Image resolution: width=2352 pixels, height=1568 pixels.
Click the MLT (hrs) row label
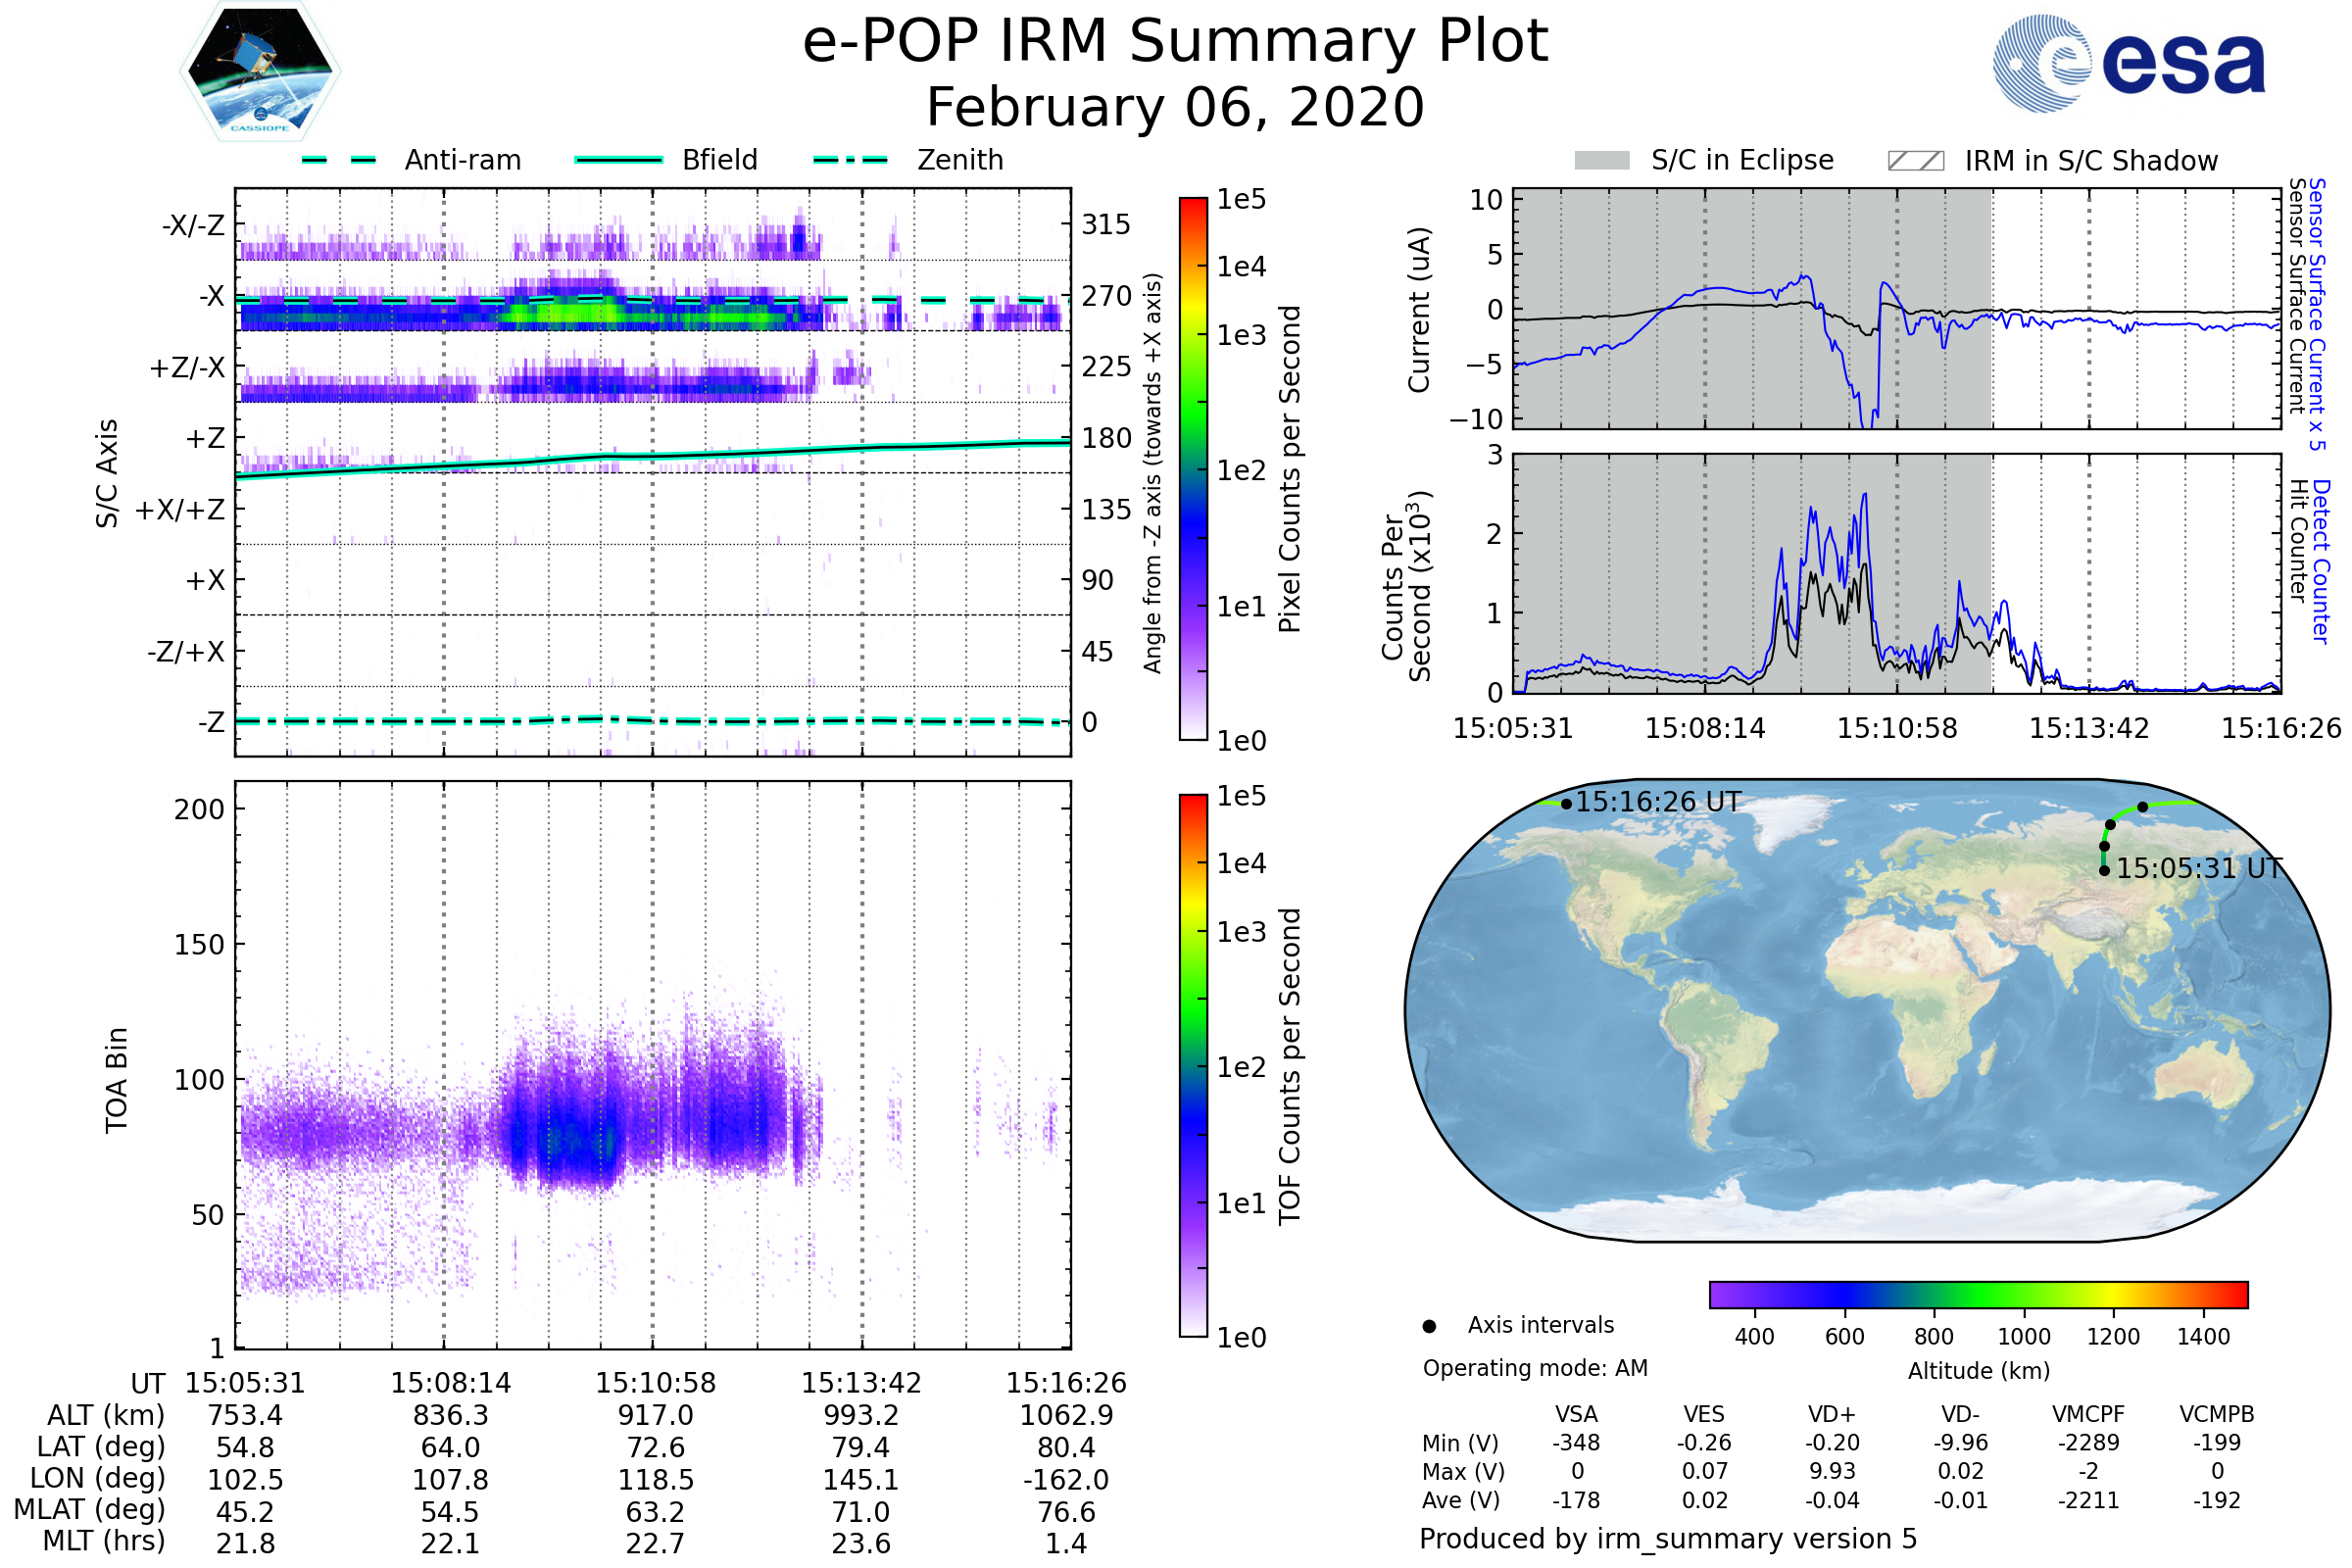tap(103, 1541)
